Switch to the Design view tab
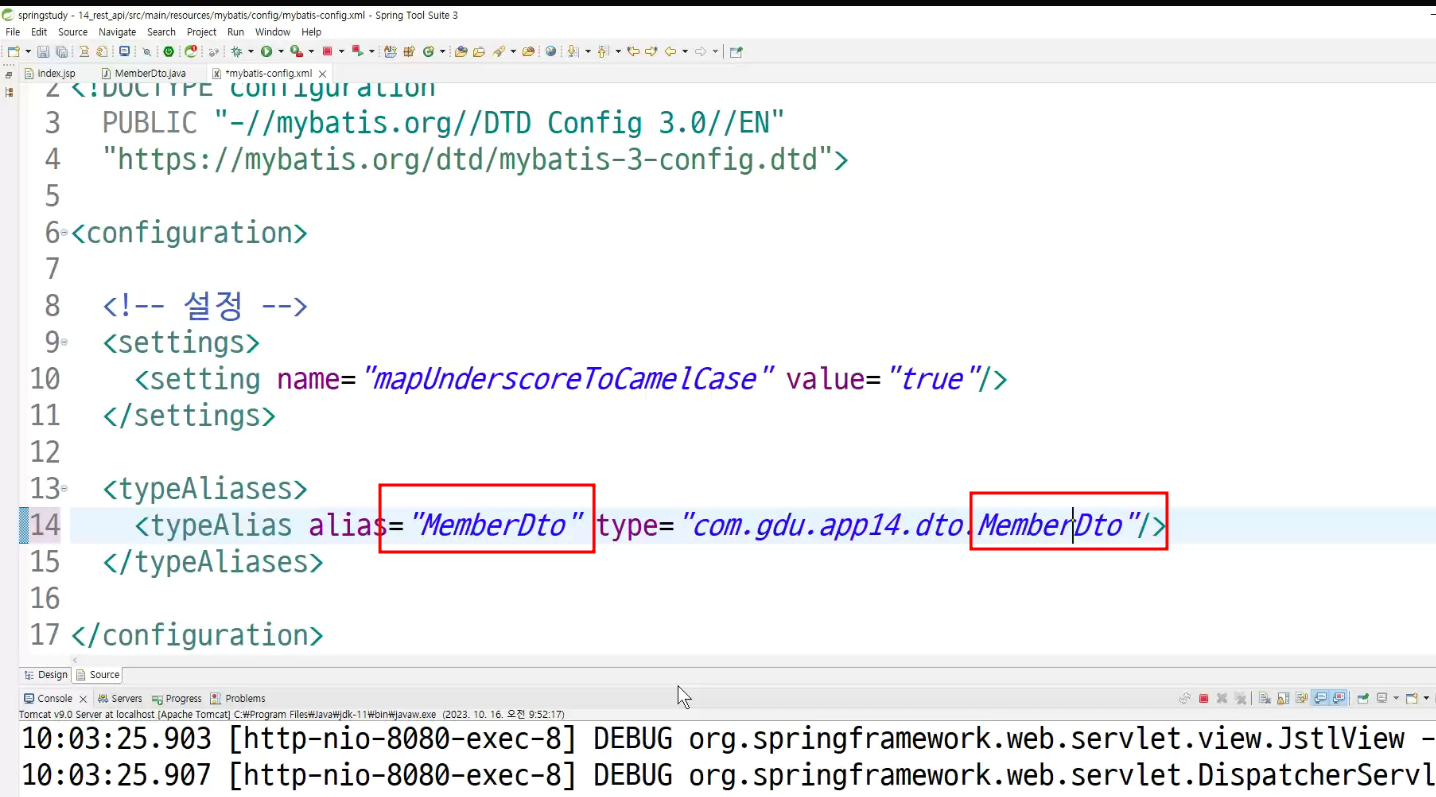This screenshot has width=1436, height=797. pyautogui.click(x=47, y=675)
